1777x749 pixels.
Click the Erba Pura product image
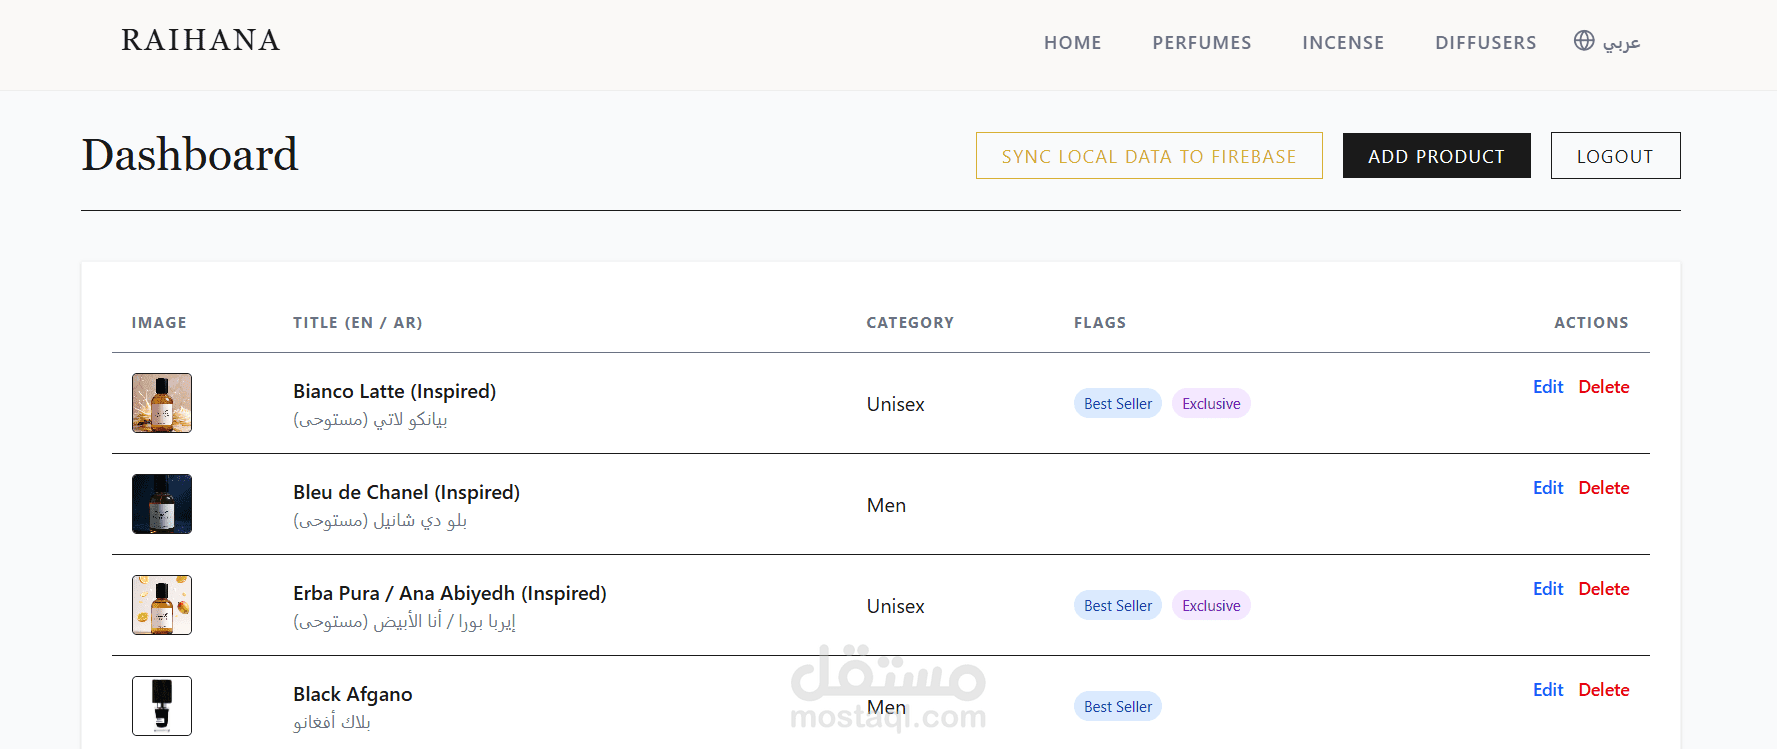coord(162,605)
